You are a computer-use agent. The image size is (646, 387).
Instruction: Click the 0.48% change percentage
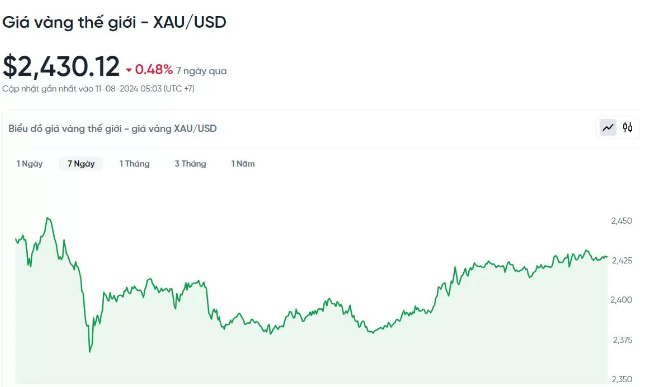(x=154, y=70)
